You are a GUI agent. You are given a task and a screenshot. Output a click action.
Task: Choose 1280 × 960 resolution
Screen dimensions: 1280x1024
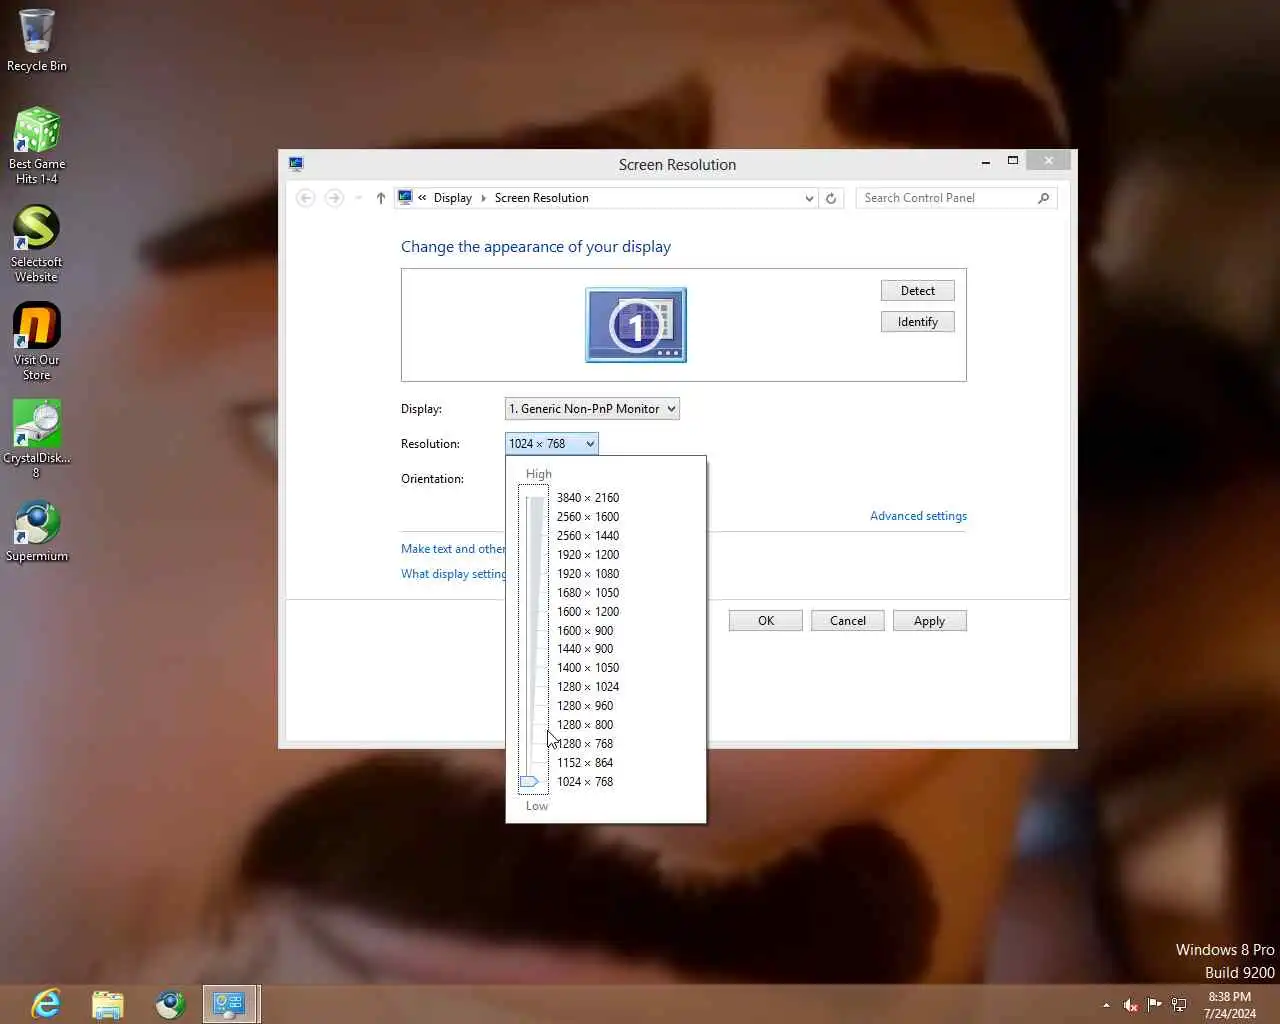tap(585, 706)
